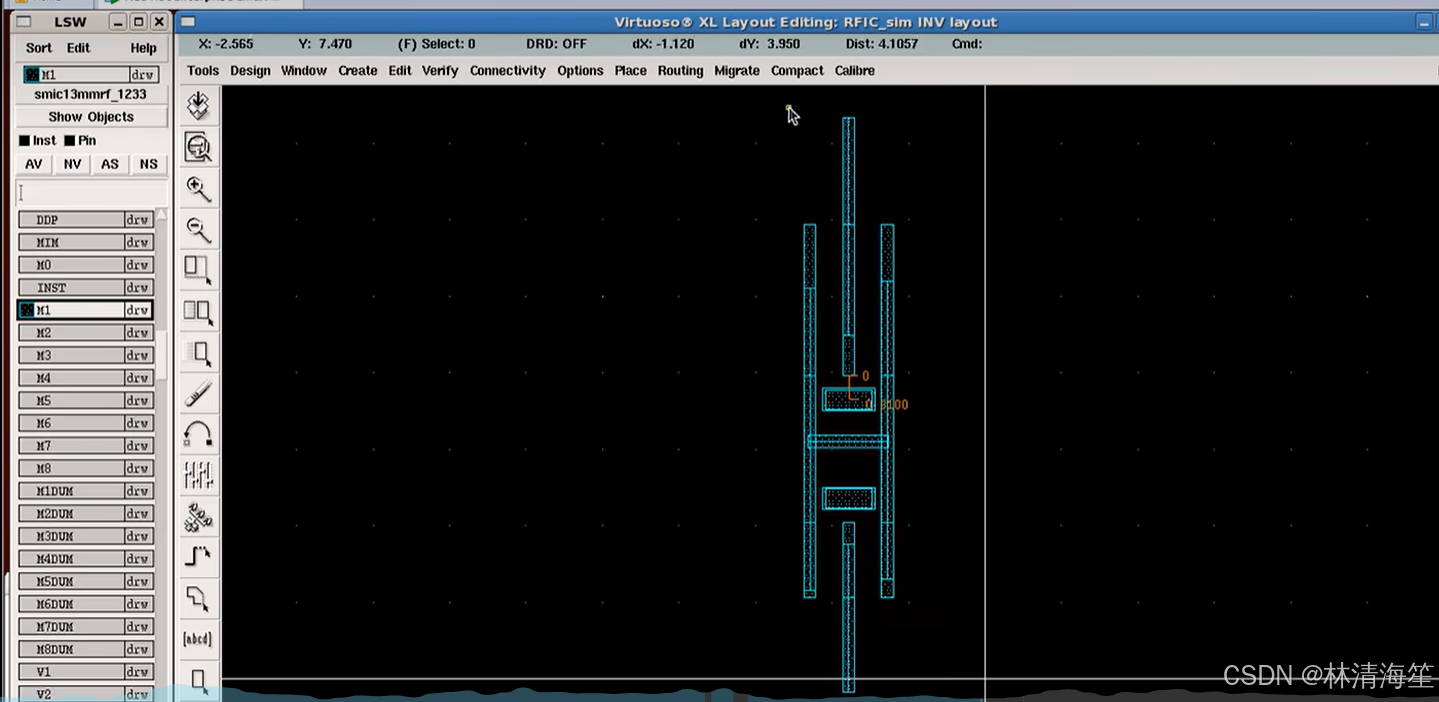The height and width of the screenshot is (702, 1439).
Task: Select the Stretch tool icon
Action: (199, 270)
